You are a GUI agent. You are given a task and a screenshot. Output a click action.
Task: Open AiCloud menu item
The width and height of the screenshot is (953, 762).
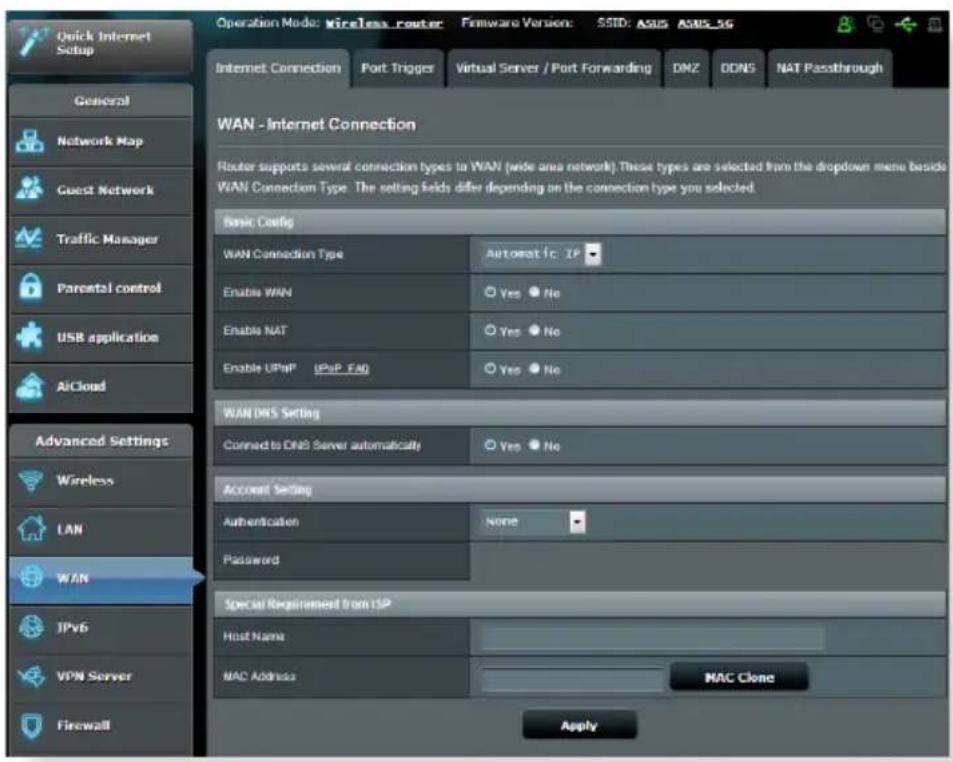tap(101, 387)
